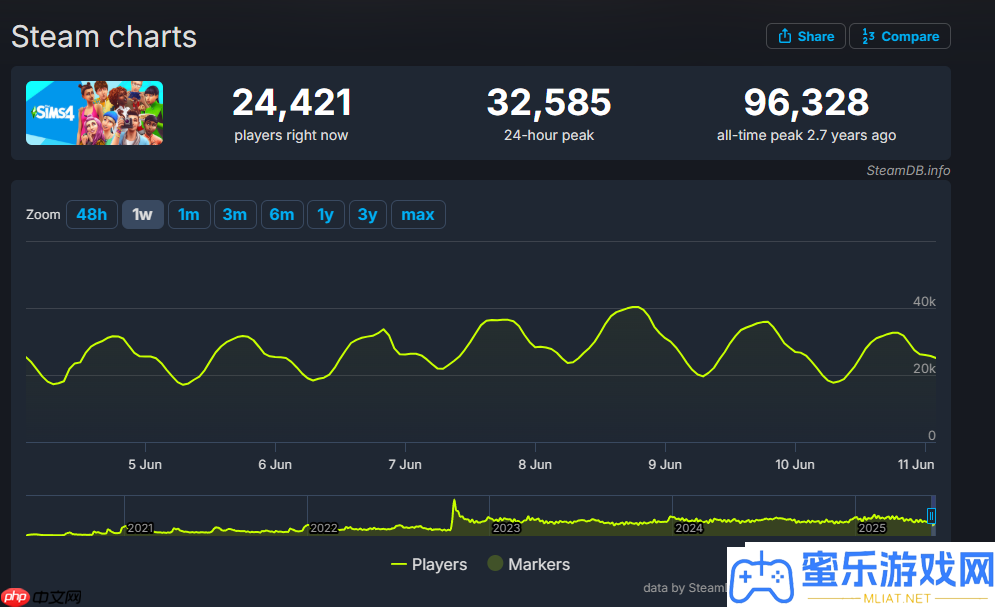
Task: Toggle the Players legend series
Action: pos(429,564)
